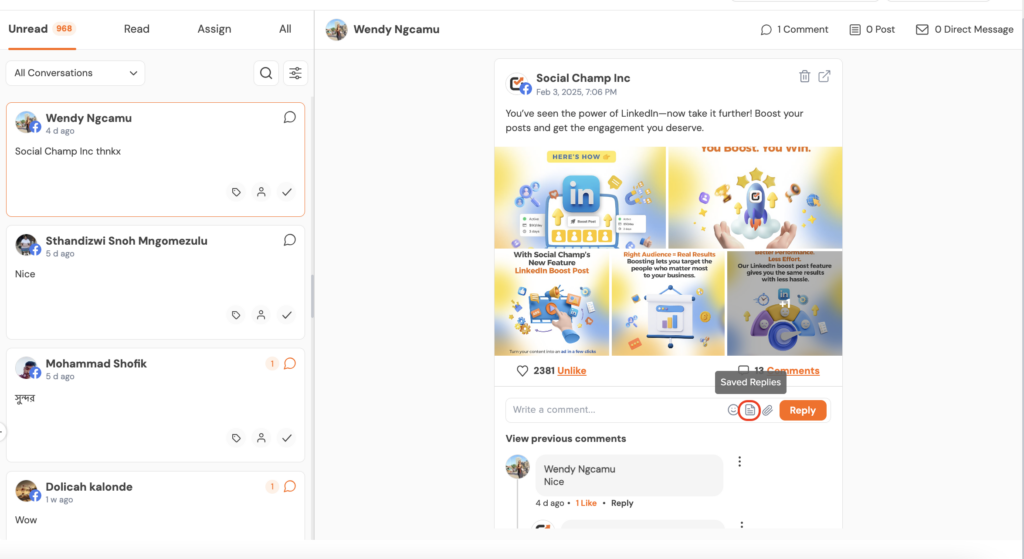Open the Saved Replies icon
Image resolution: width=1024 pixels, height=559 pixels.
pos(749,410)
